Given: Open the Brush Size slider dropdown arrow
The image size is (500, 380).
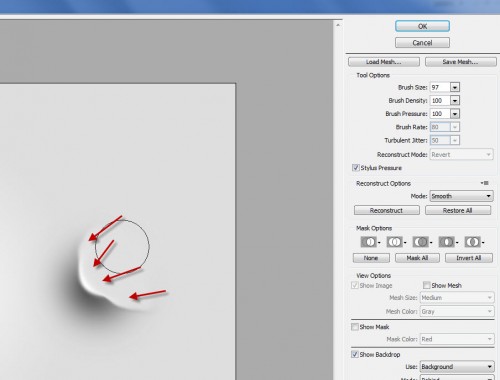Looking at the screenshot, I should pos(455,87).
